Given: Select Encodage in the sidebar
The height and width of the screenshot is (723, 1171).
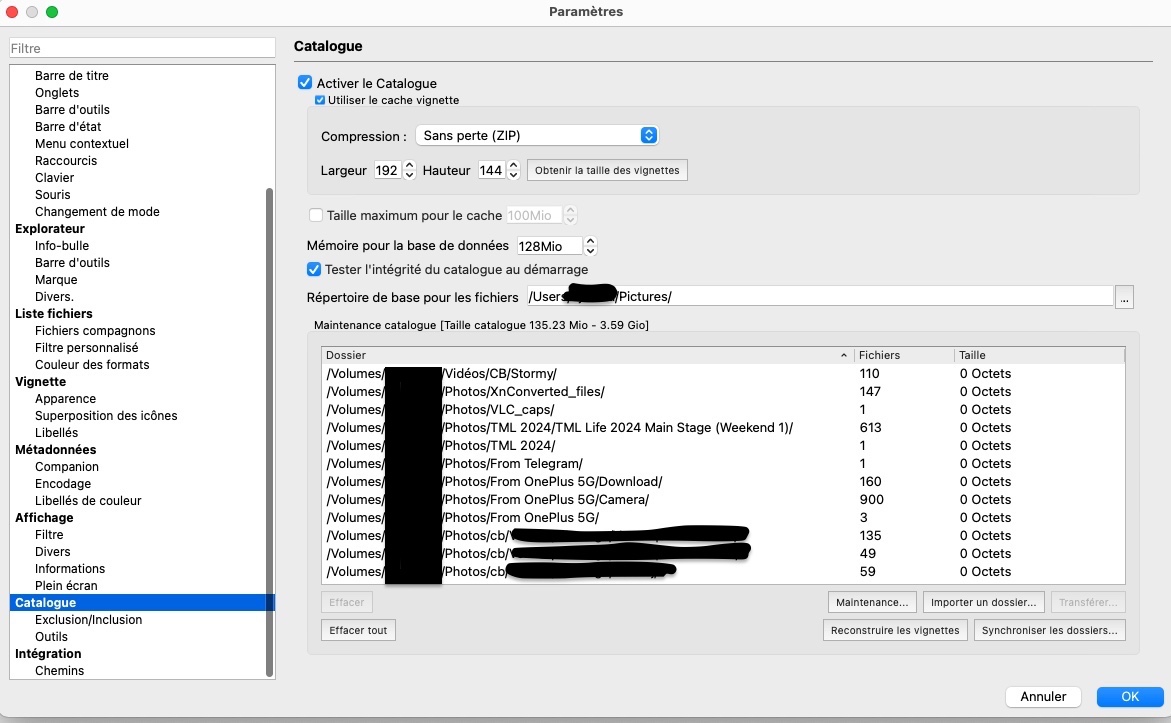Looking at the screenshot, I should [x=63, y=483].
